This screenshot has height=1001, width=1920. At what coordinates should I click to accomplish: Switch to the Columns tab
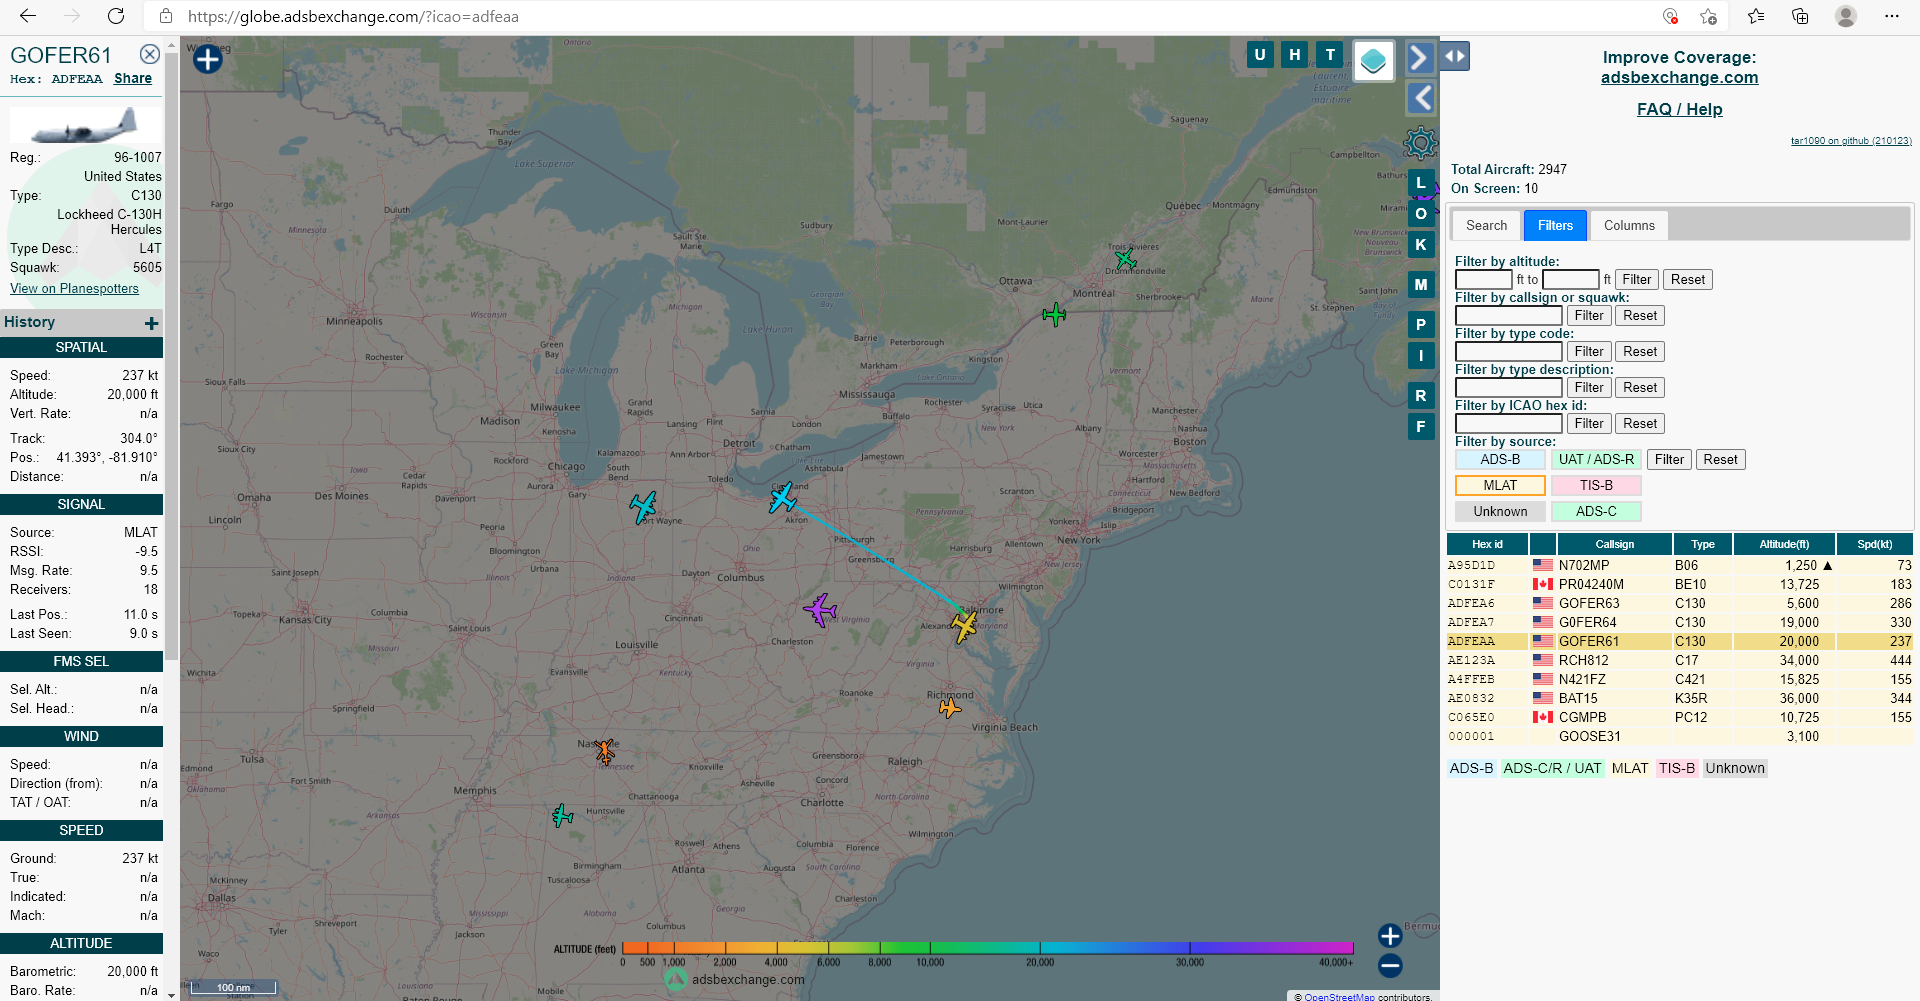pyautogui.click(x=1629, y=225)
